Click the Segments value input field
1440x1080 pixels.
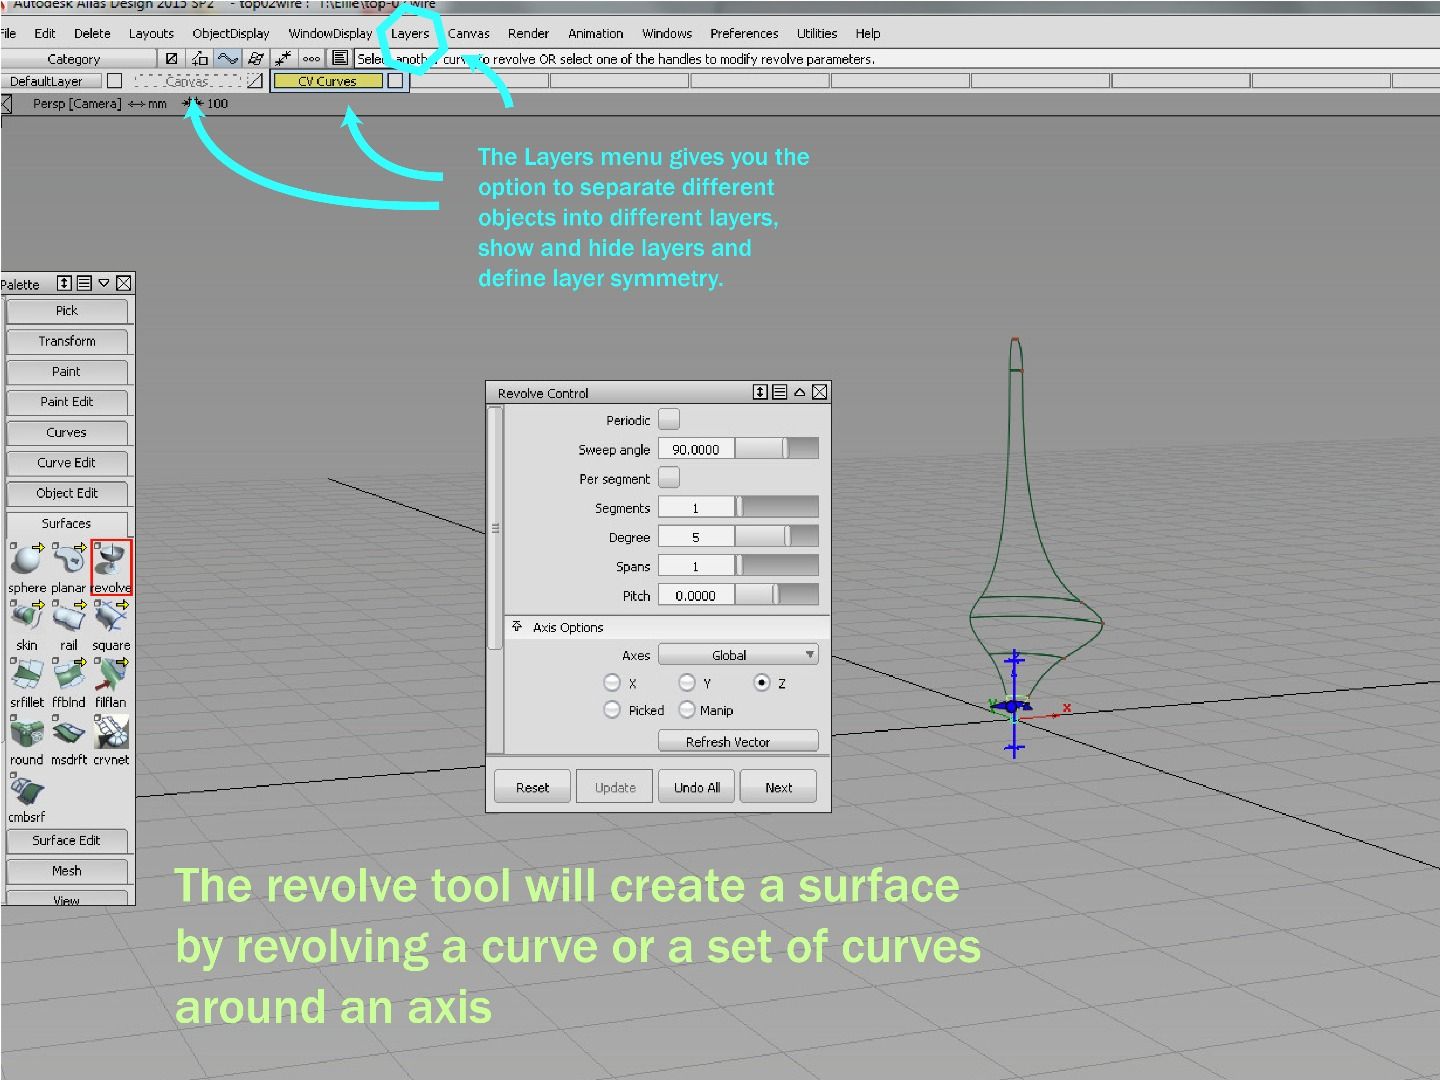(x=697, y=507)
